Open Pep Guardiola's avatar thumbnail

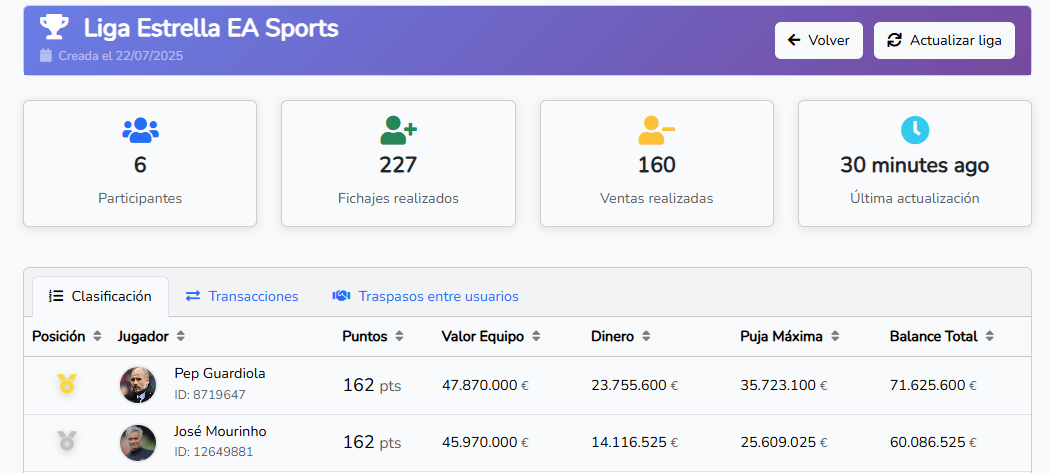pyautogui.click(x=138, y=384)
